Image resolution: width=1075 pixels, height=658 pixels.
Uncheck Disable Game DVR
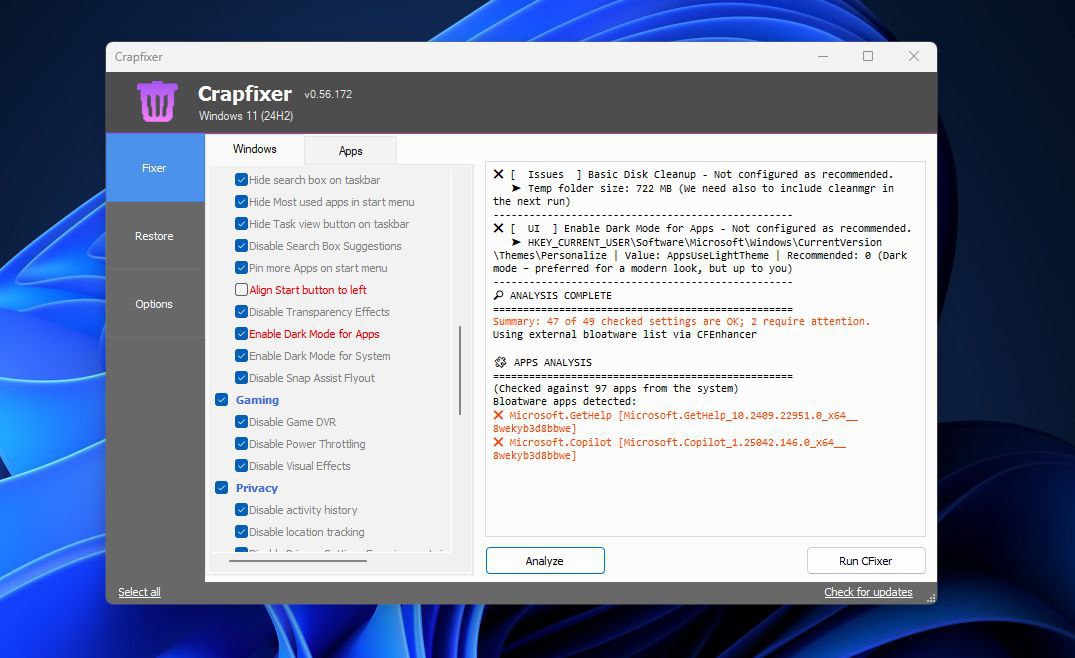tap(240, 422)
